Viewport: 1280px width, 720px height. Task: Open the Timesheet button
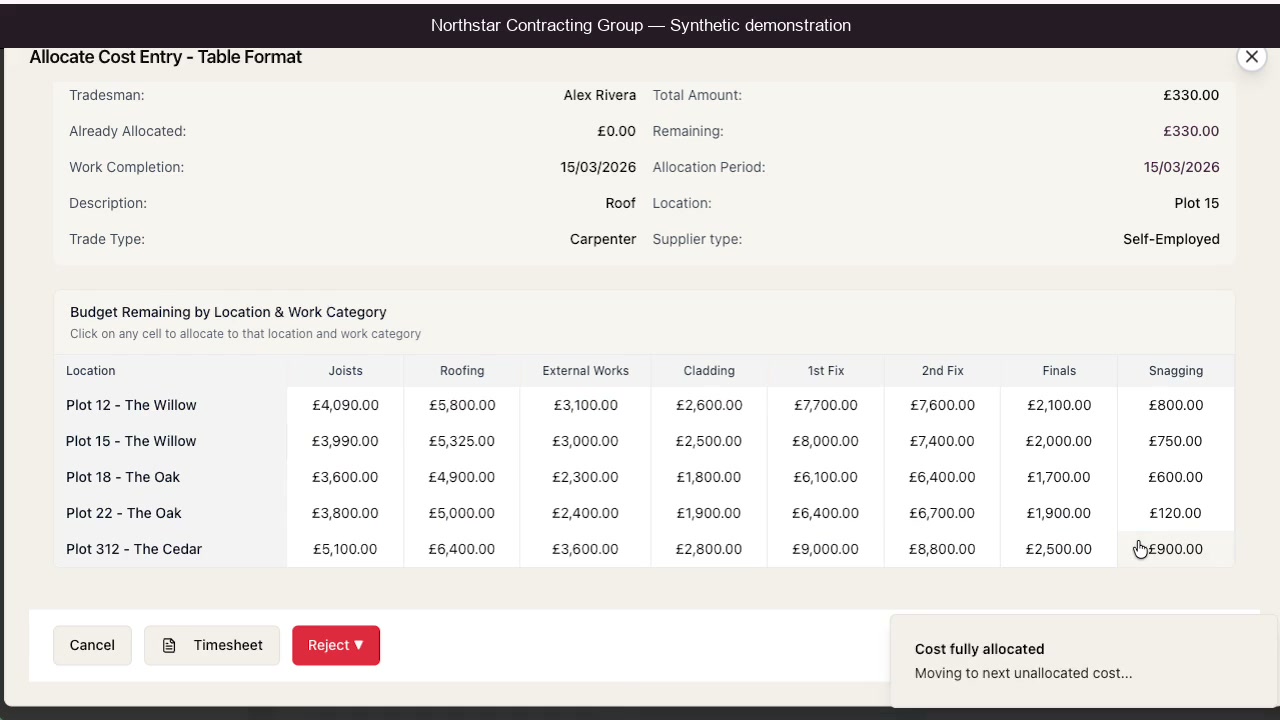point(212,645)
